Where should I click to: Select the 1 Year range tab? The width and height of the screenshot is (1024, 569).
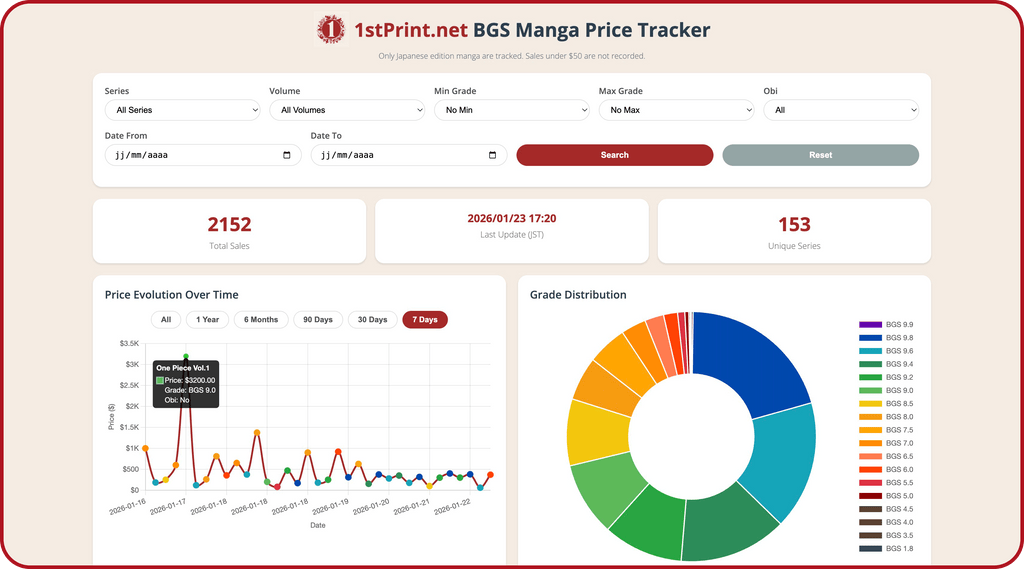[208, 319]
